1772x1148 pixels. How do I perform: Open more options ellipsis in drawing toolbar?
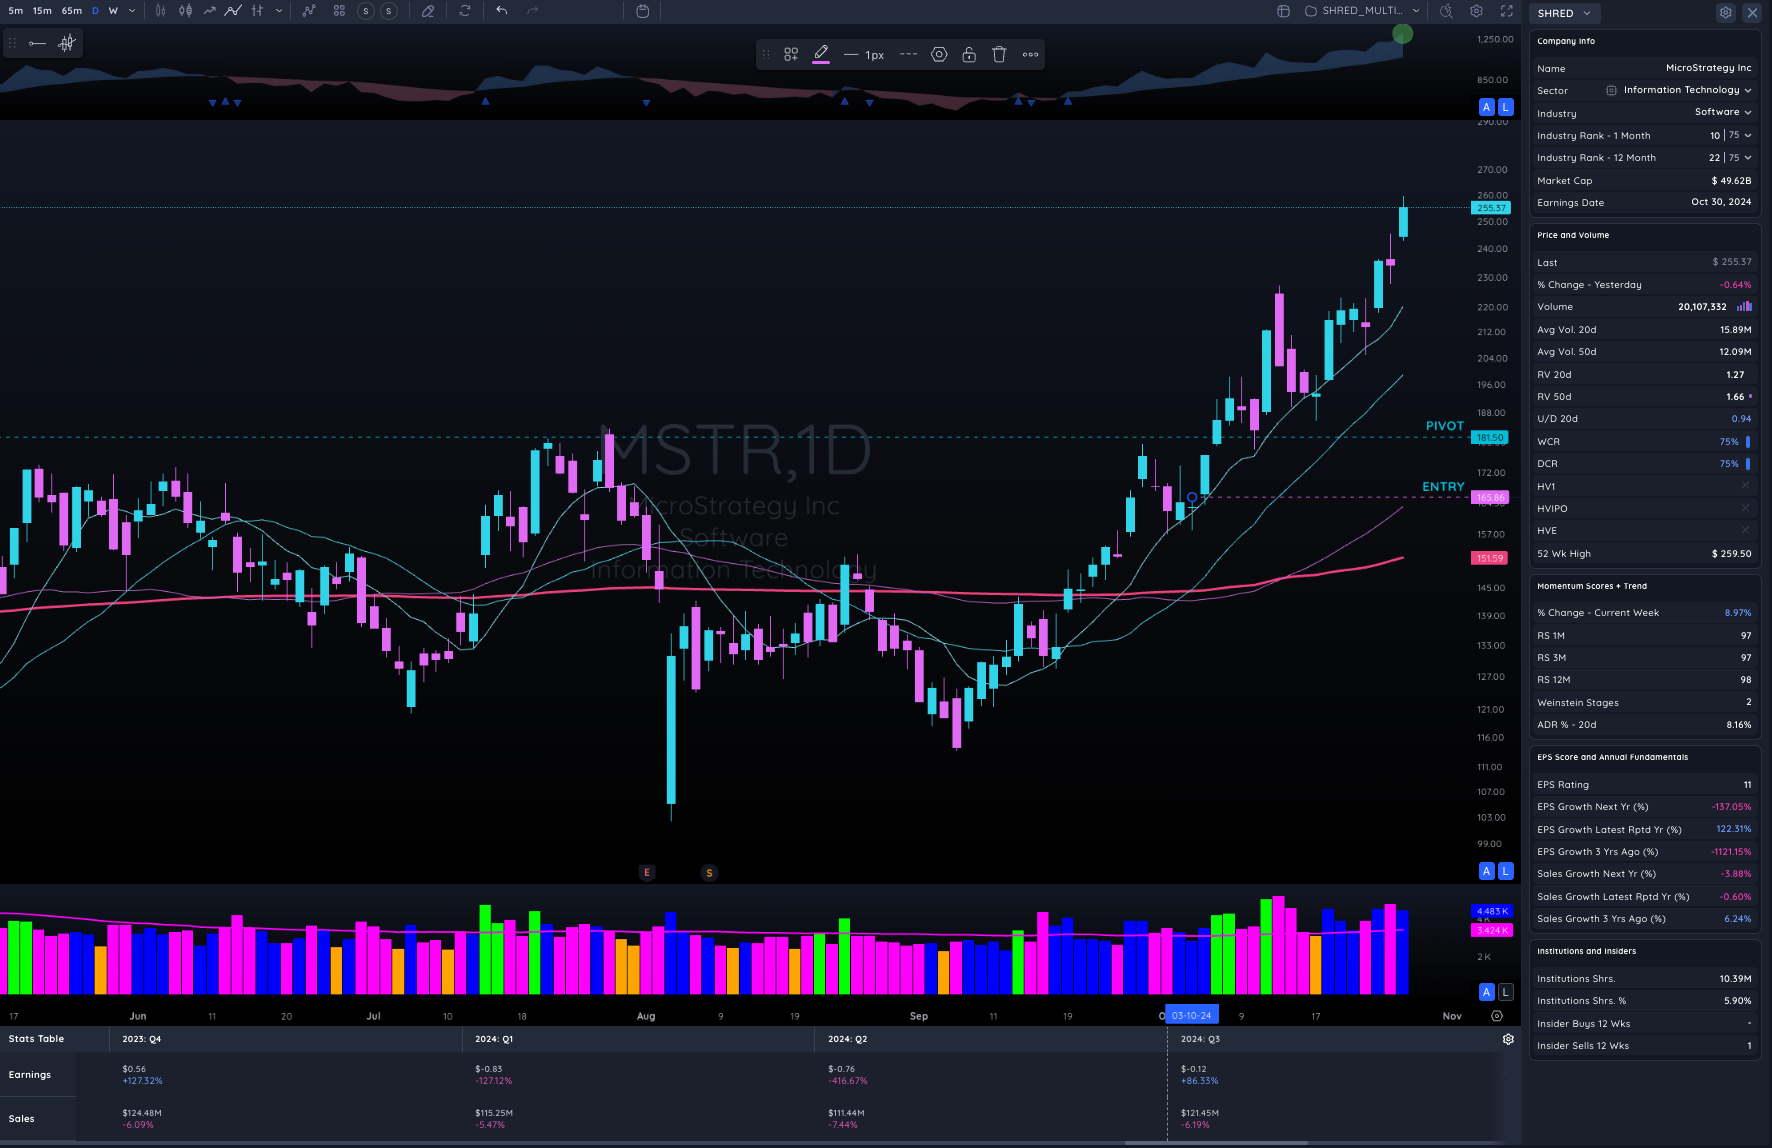(1030, 54)
